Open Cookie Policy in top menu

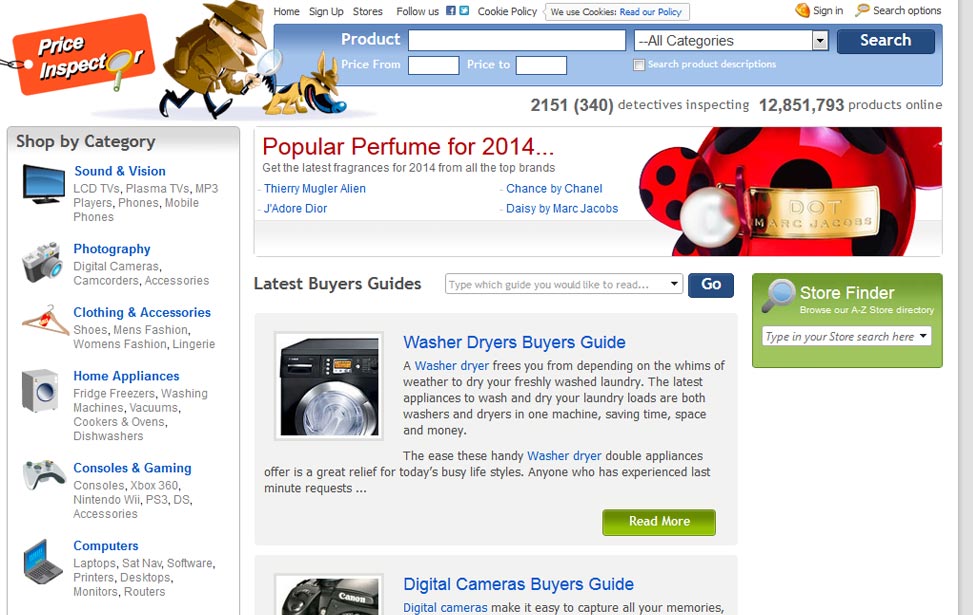point(507,11)
